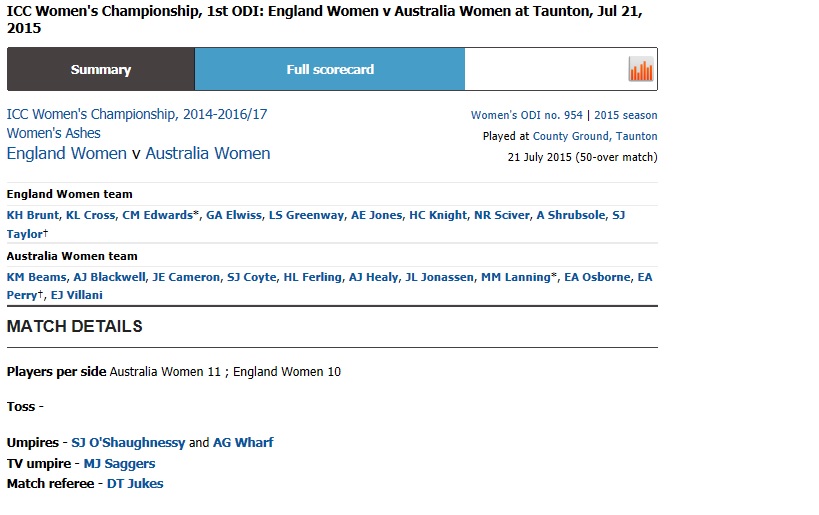Open the Women's Ashes series link
The image size is (819, 515).
pos(54,133)
